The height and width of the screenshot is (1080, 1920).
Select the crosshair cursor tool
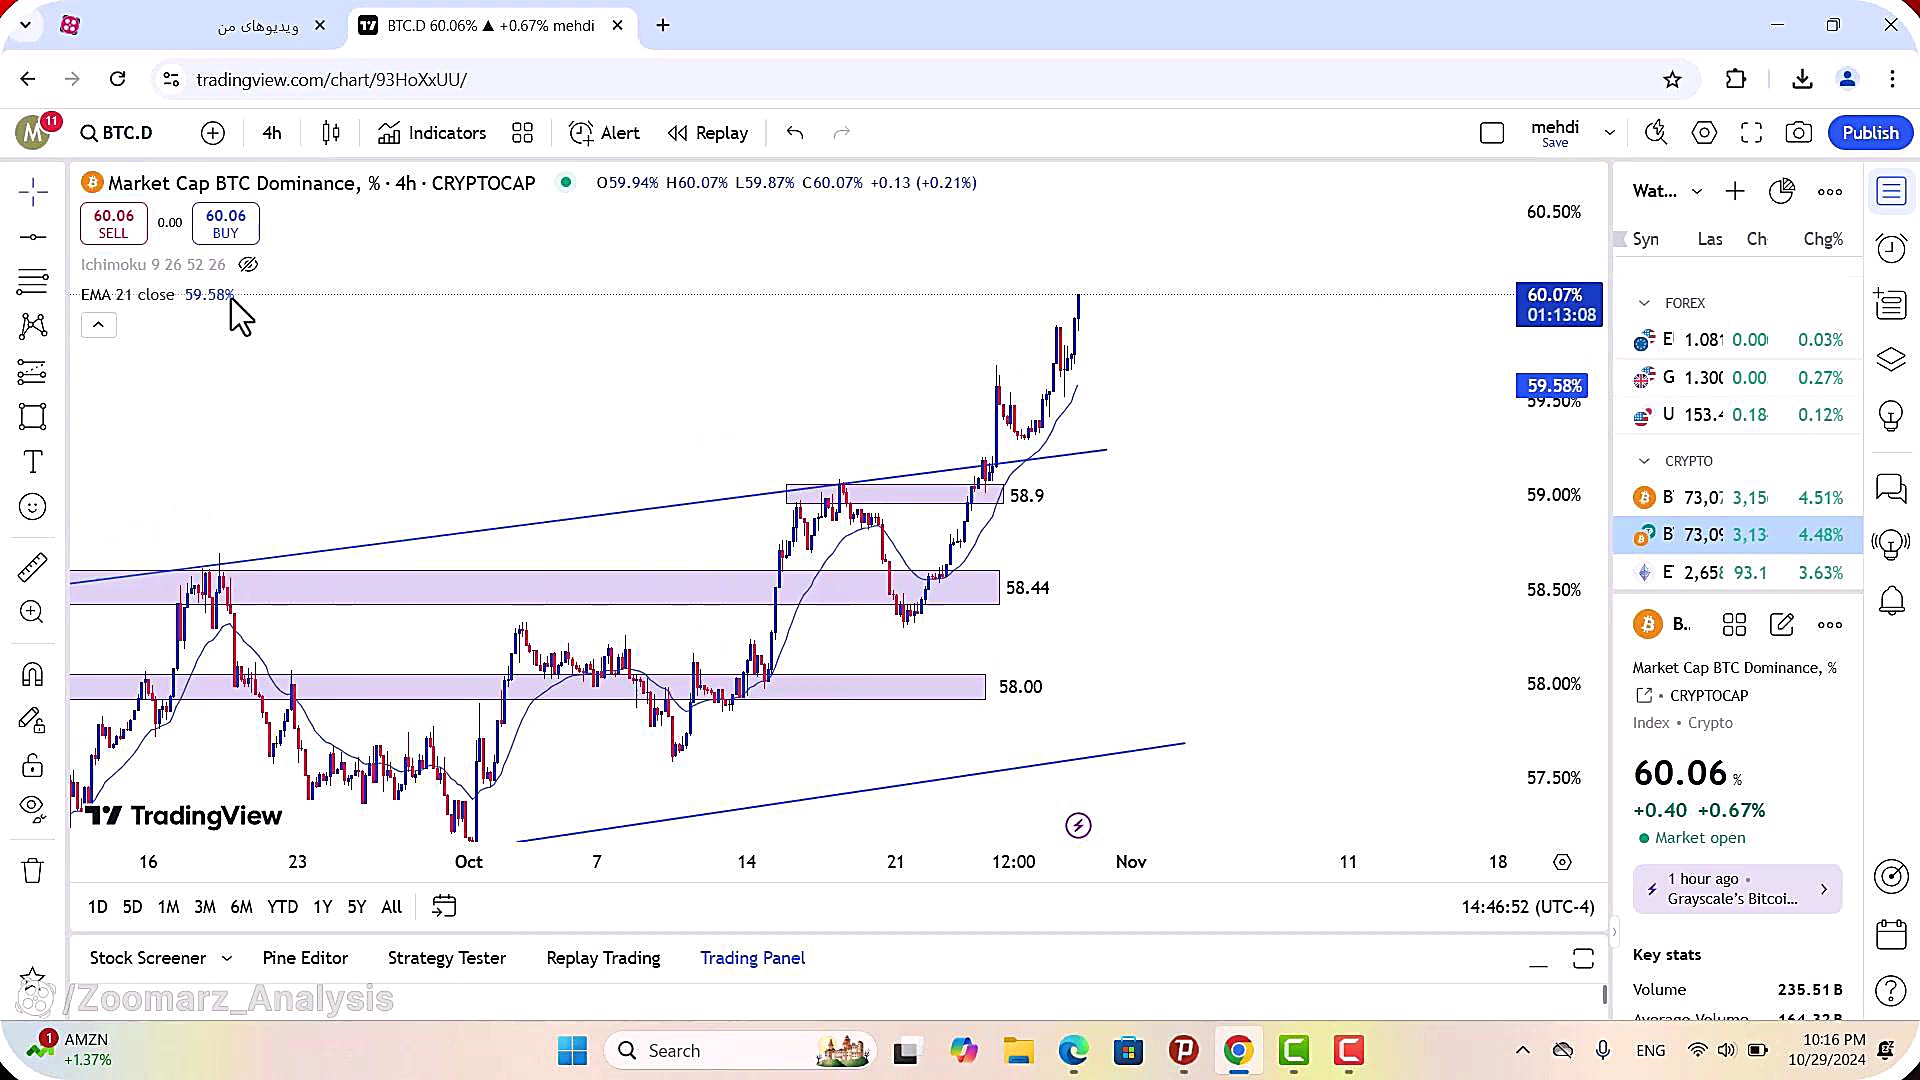click(33, 192)
